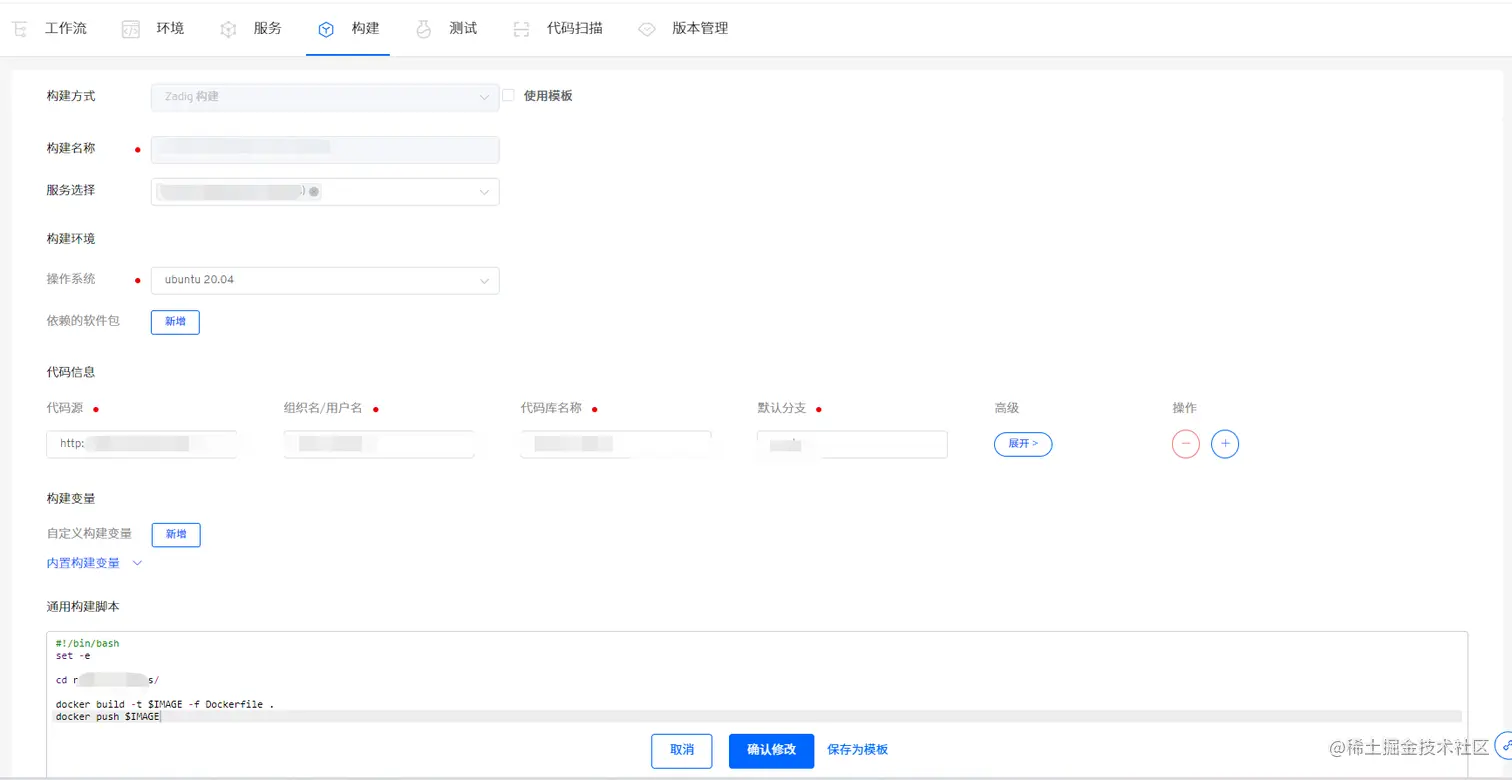The width and height of the screenshot is (1512, 780).
Task: Click the cube icon beside 构建
Action: (326, 29)
